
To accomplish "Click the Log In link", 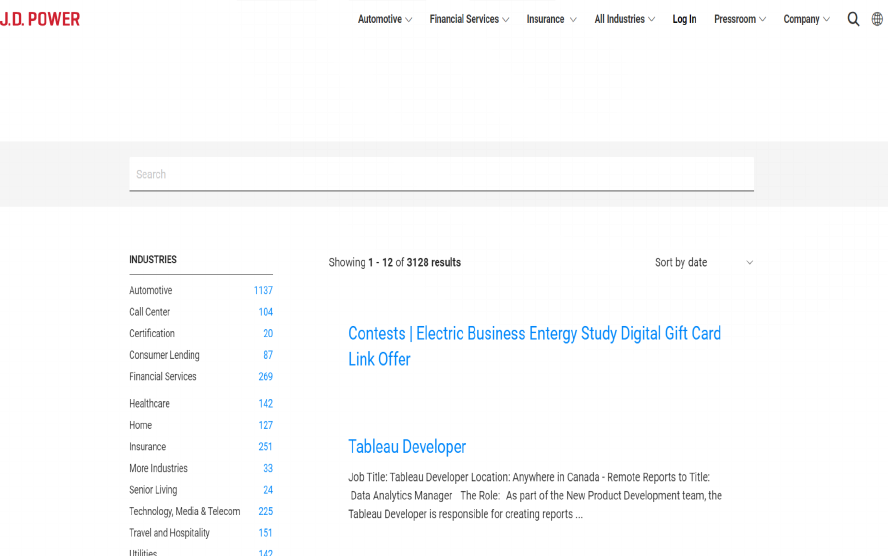I will (x=684, y=19).
